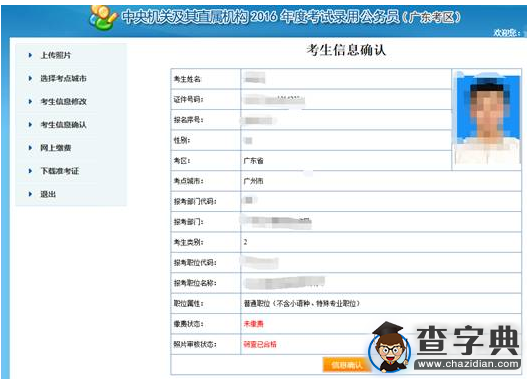The width and height of the screenshot is (527, 379).
Task: Click arrow icon beside 考生信息修改
Action: click(x=30, y=101)
